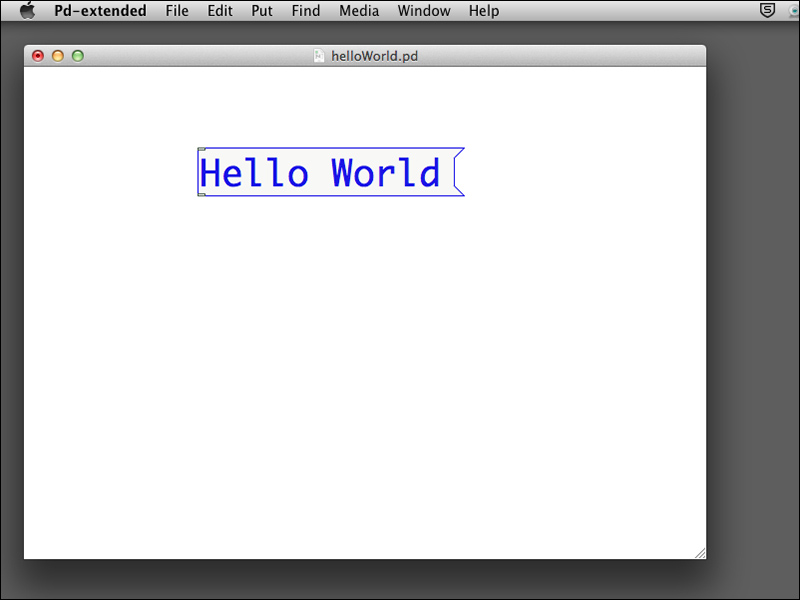800x600 pixels.
Task: Click the partially visible far-right menu bar icon
Action: 795,10
